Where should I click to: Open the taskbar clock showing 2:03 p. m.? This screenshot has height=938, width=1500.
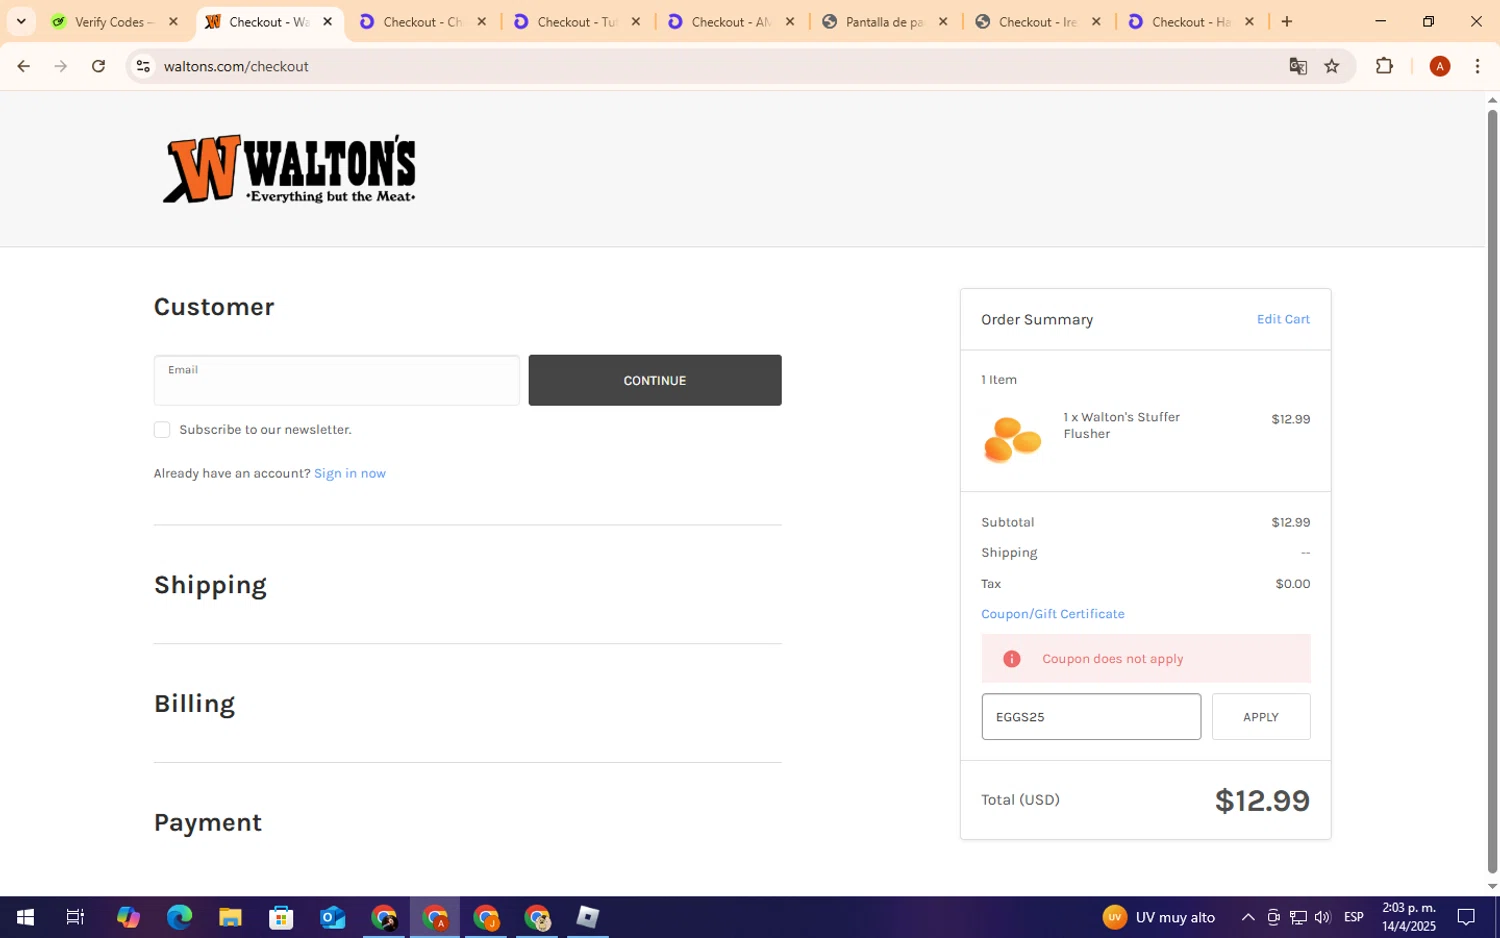click(x=1409, y=917)
